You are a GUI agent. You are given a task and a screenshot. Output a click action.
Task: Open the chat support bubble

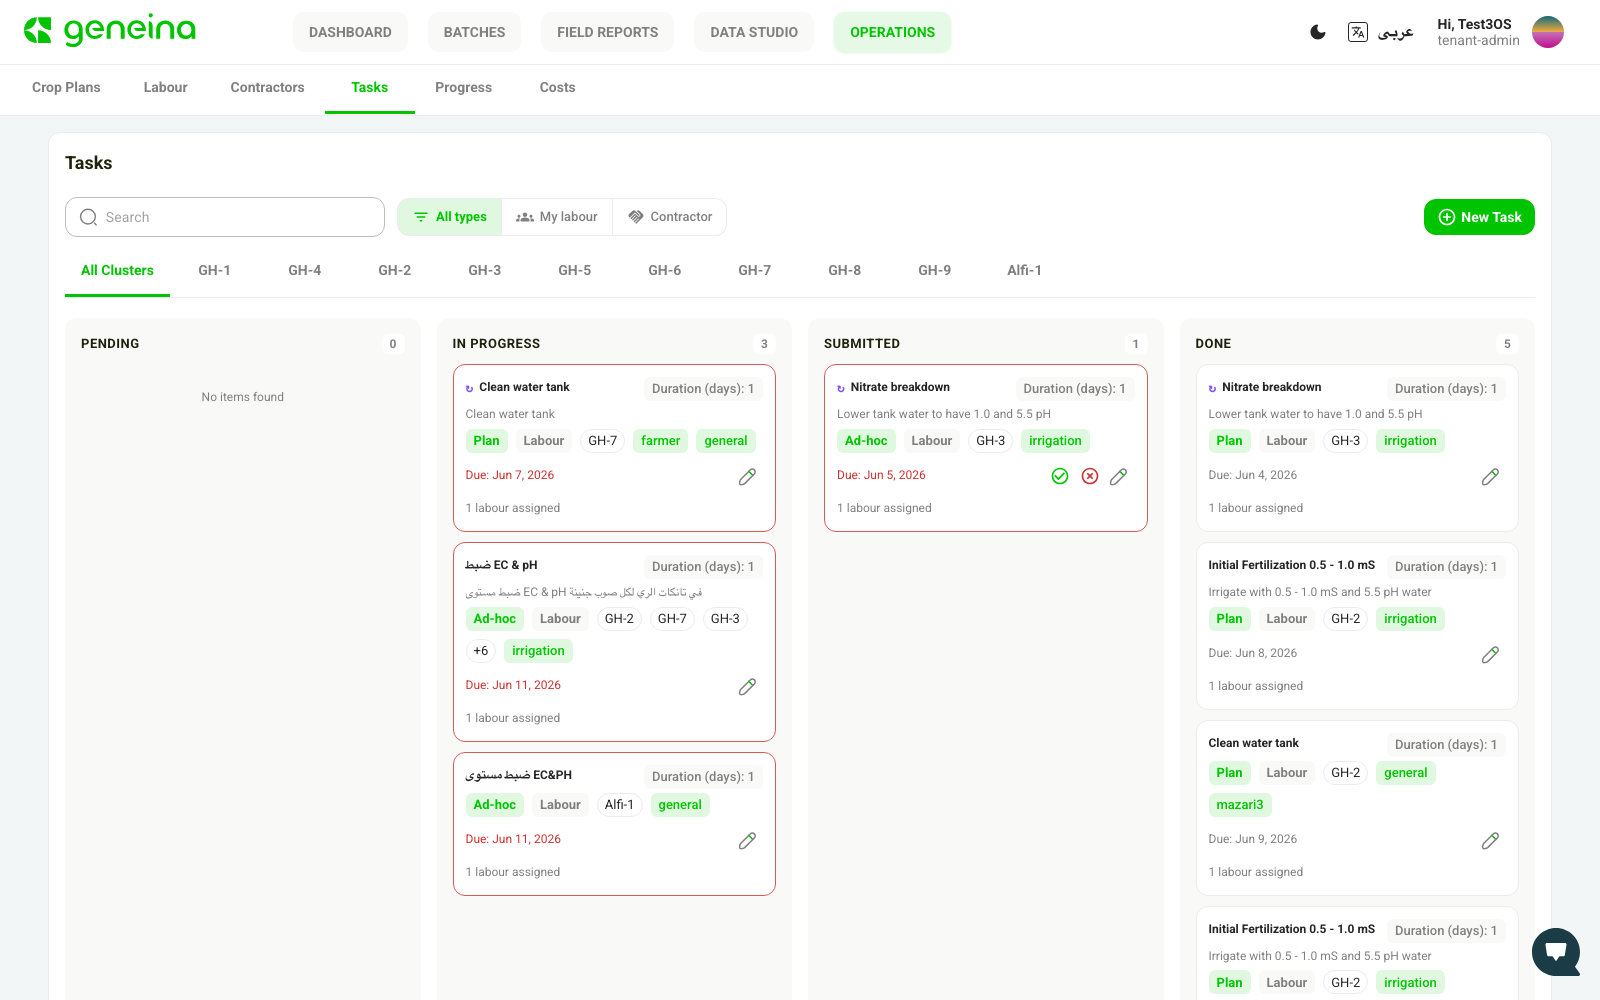coord(1556,952)
